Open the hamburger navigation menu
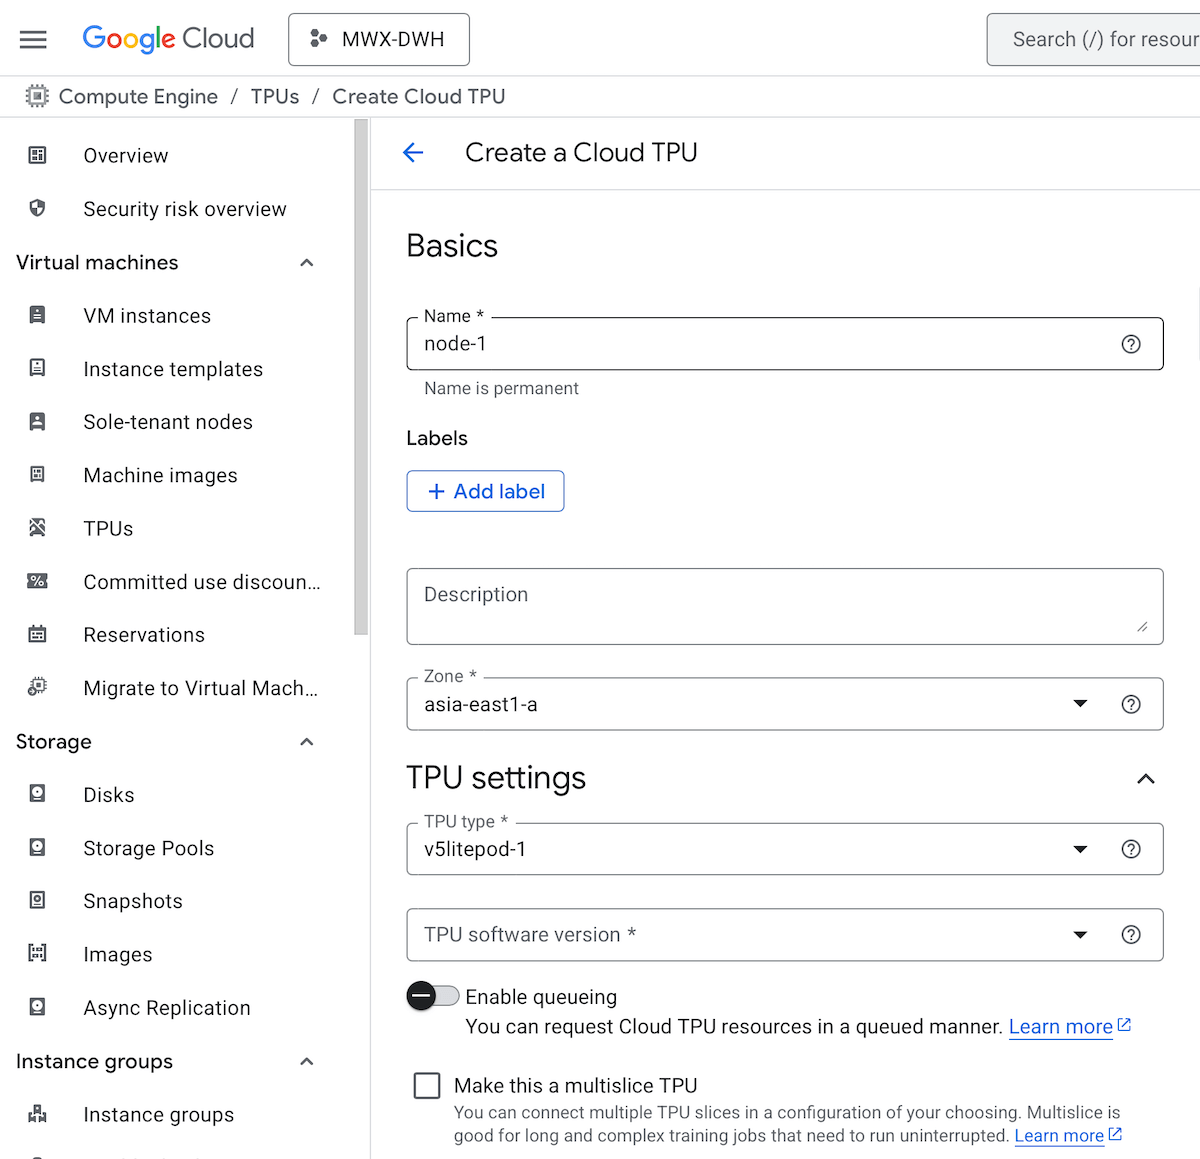 [x=33, y=39]
